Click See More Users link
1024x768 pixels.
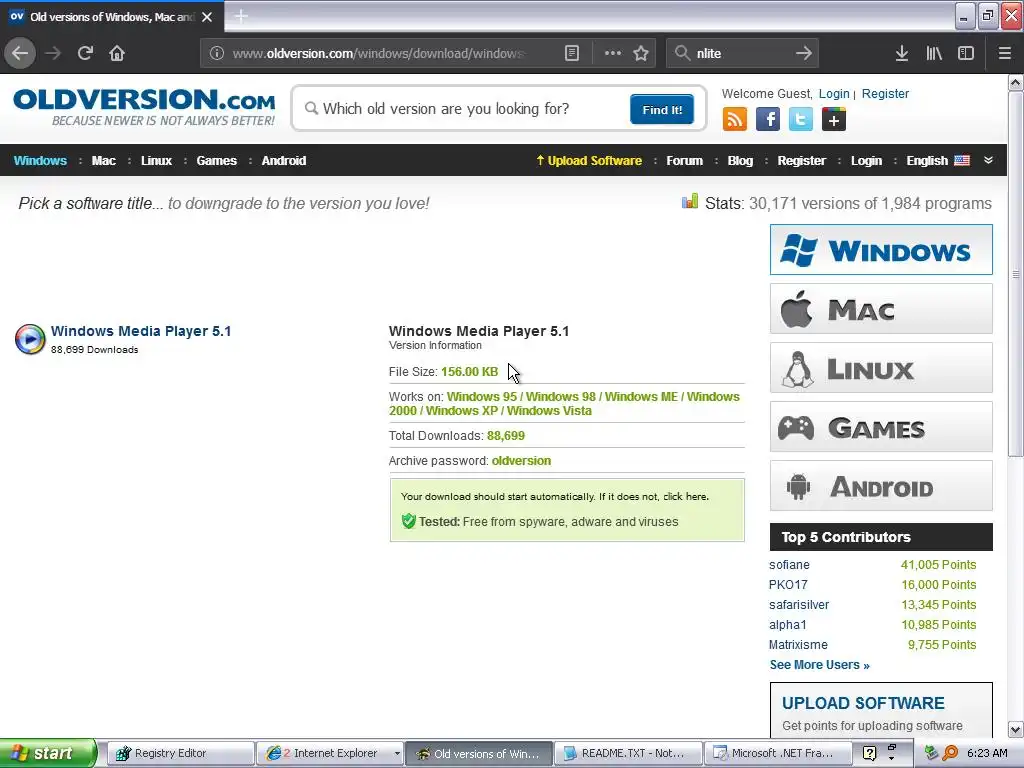tap(820, 665)
